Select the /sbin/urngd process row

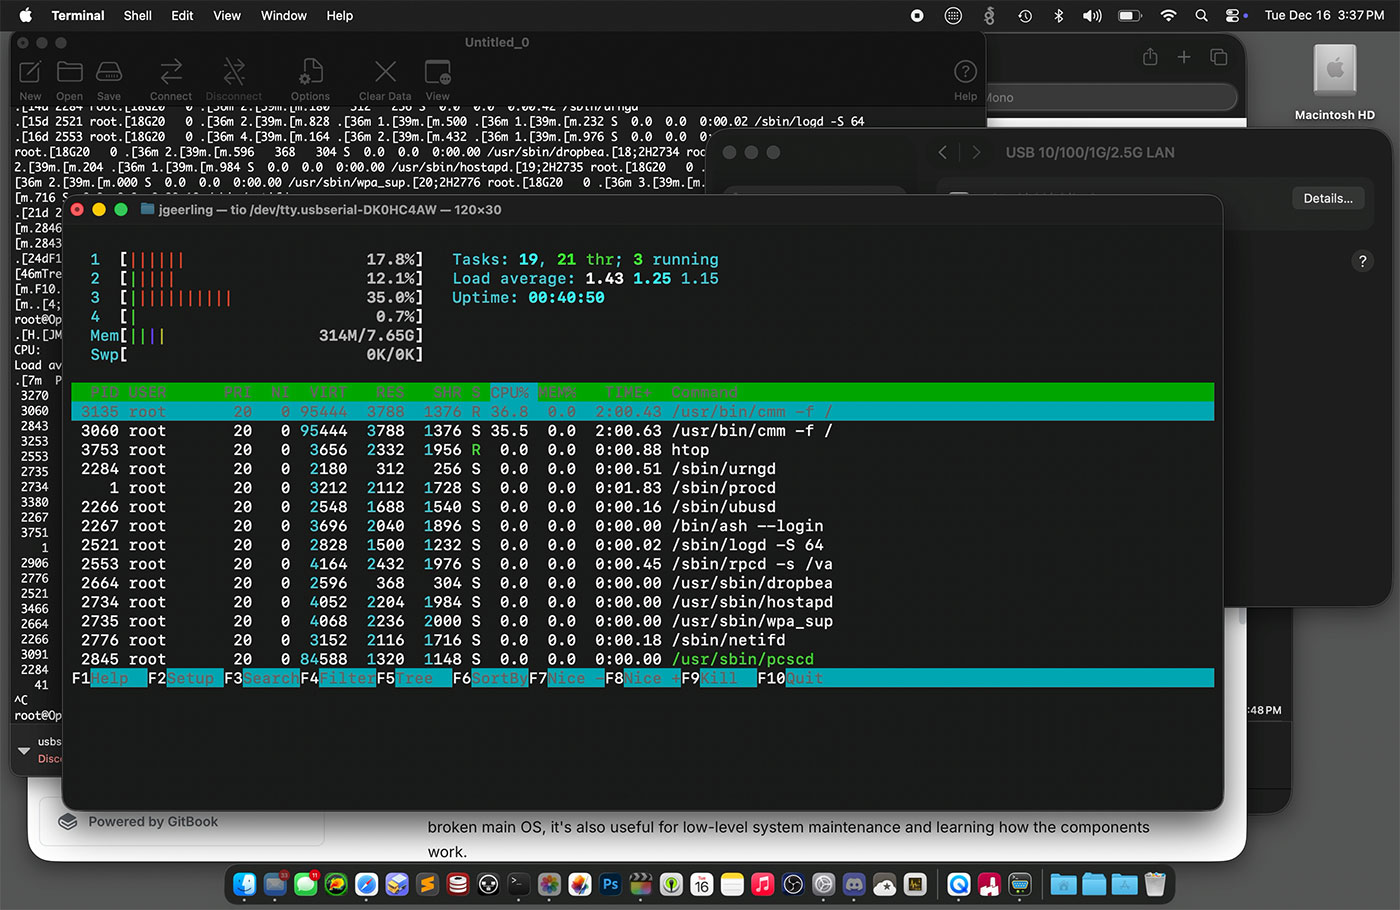643,469
